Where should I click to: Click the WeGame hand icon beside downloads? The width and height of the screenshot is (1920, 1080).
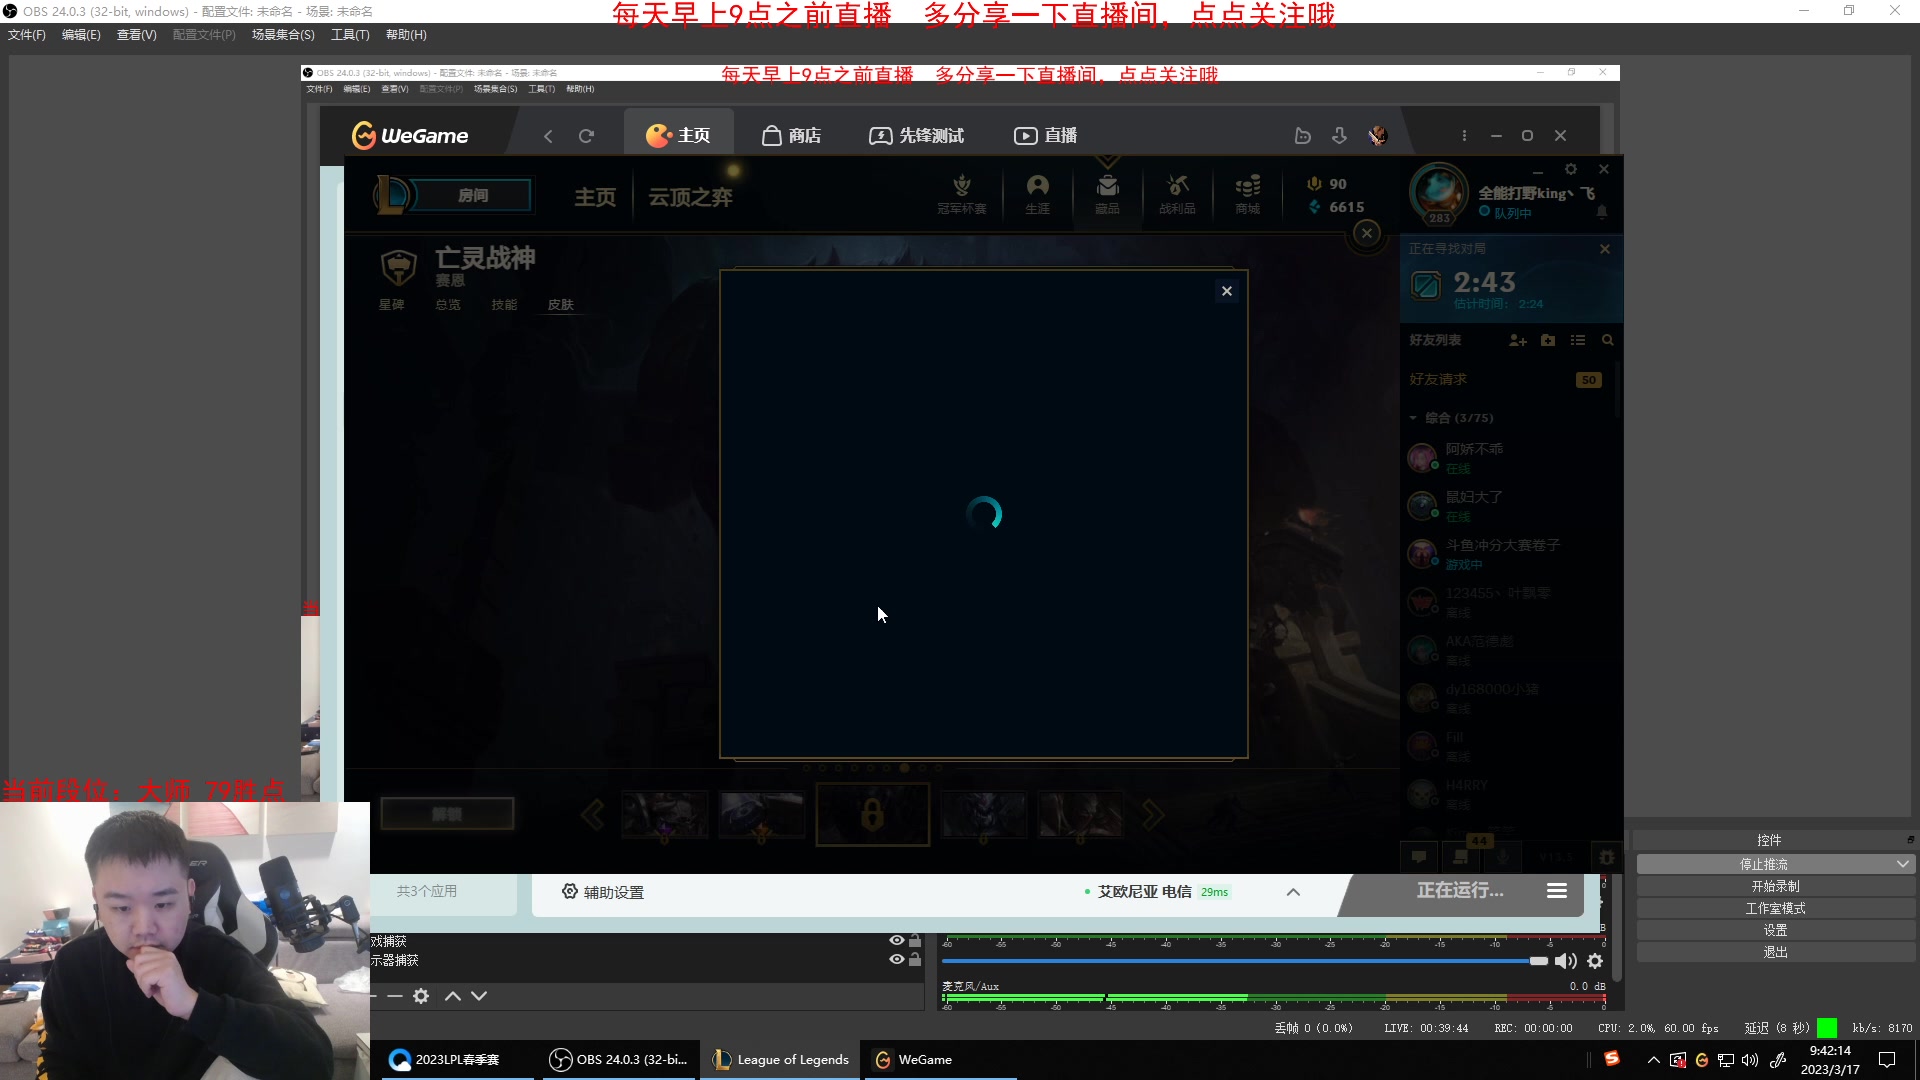[x=1302, y=135]
